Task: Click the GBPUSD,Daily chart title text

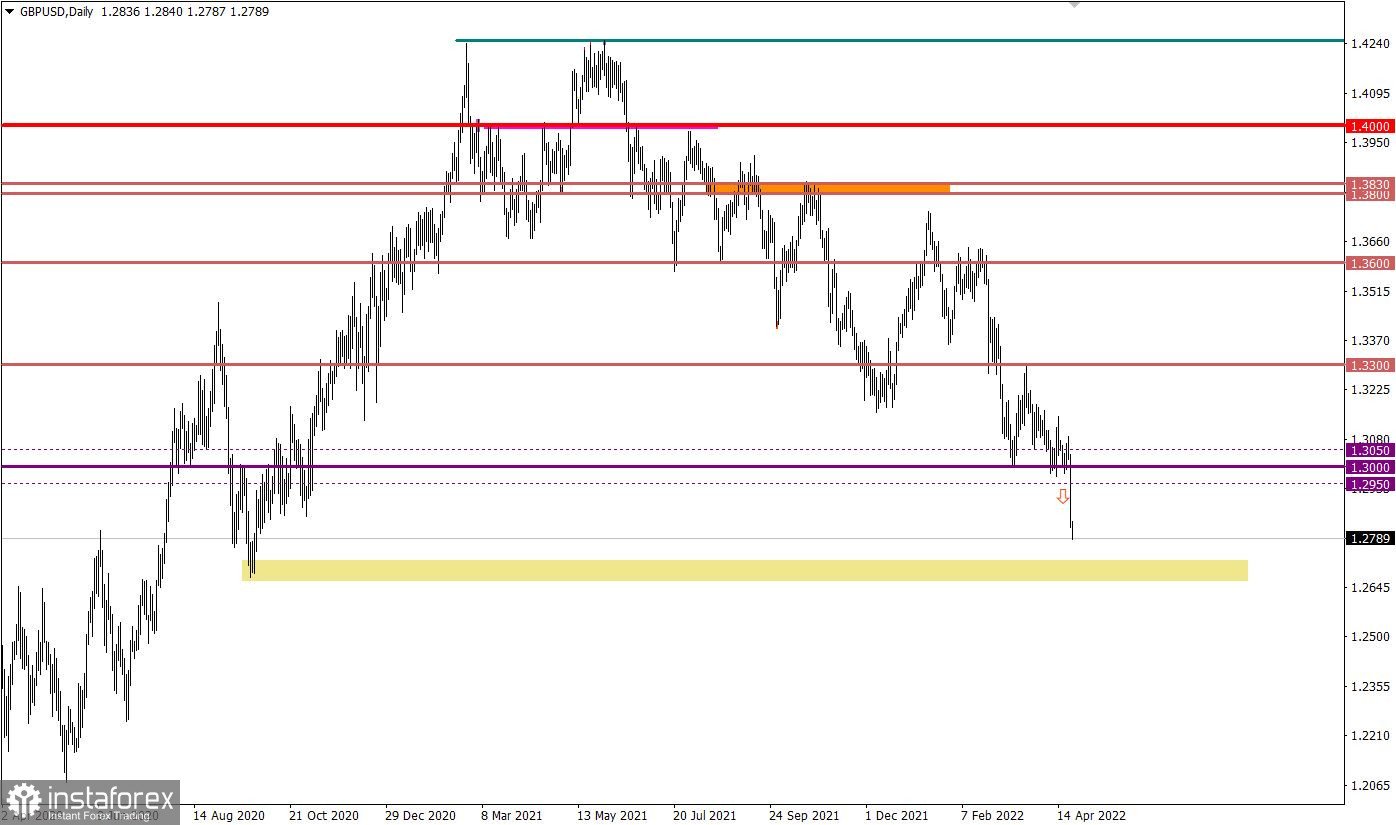Action: point(55,11)
